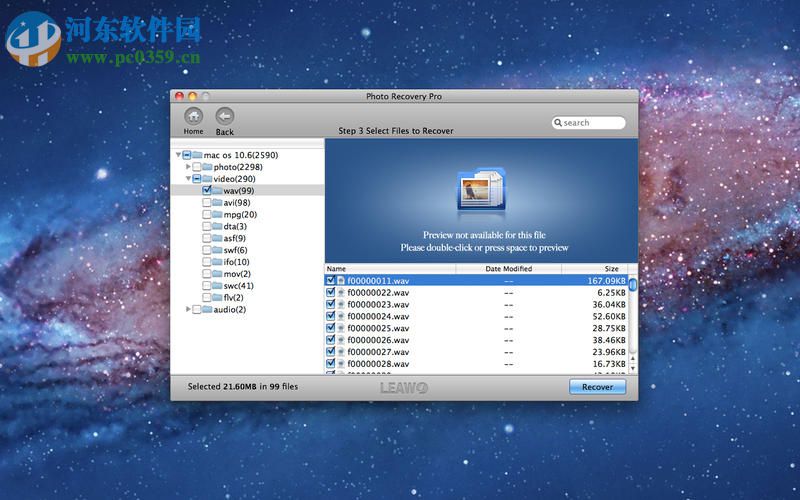This screenshot has width=800, height=500.
Task: Click the f00000011.wav file icon
Action: click(x=341, y=281)
